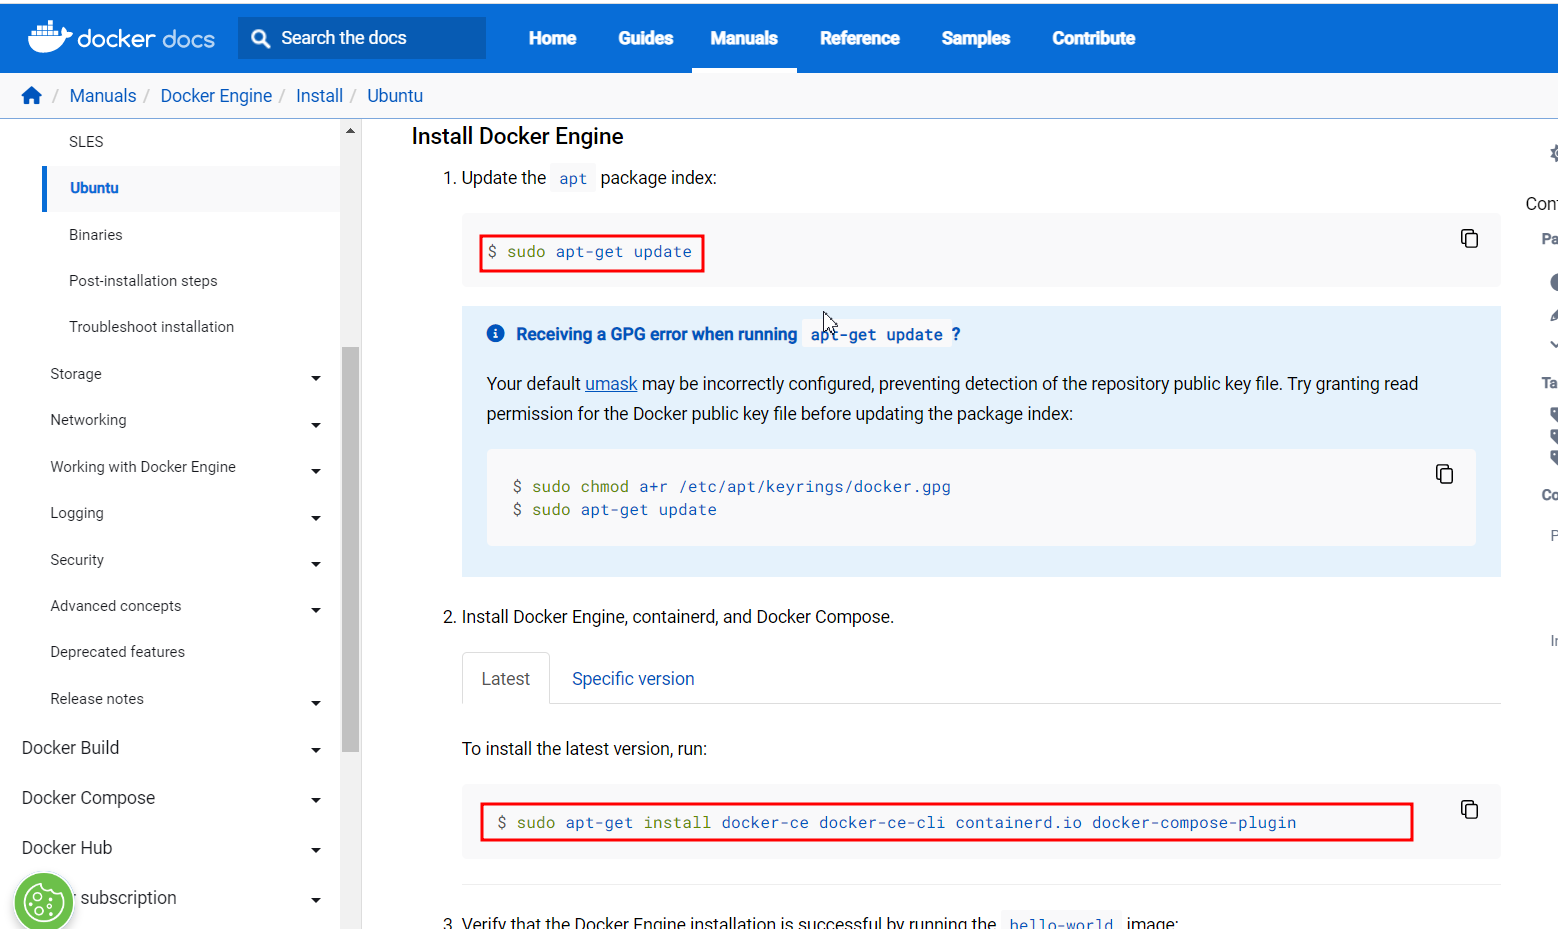Follow the umask hyperlink
This screenshot has height=929, width=1558.
611,384
